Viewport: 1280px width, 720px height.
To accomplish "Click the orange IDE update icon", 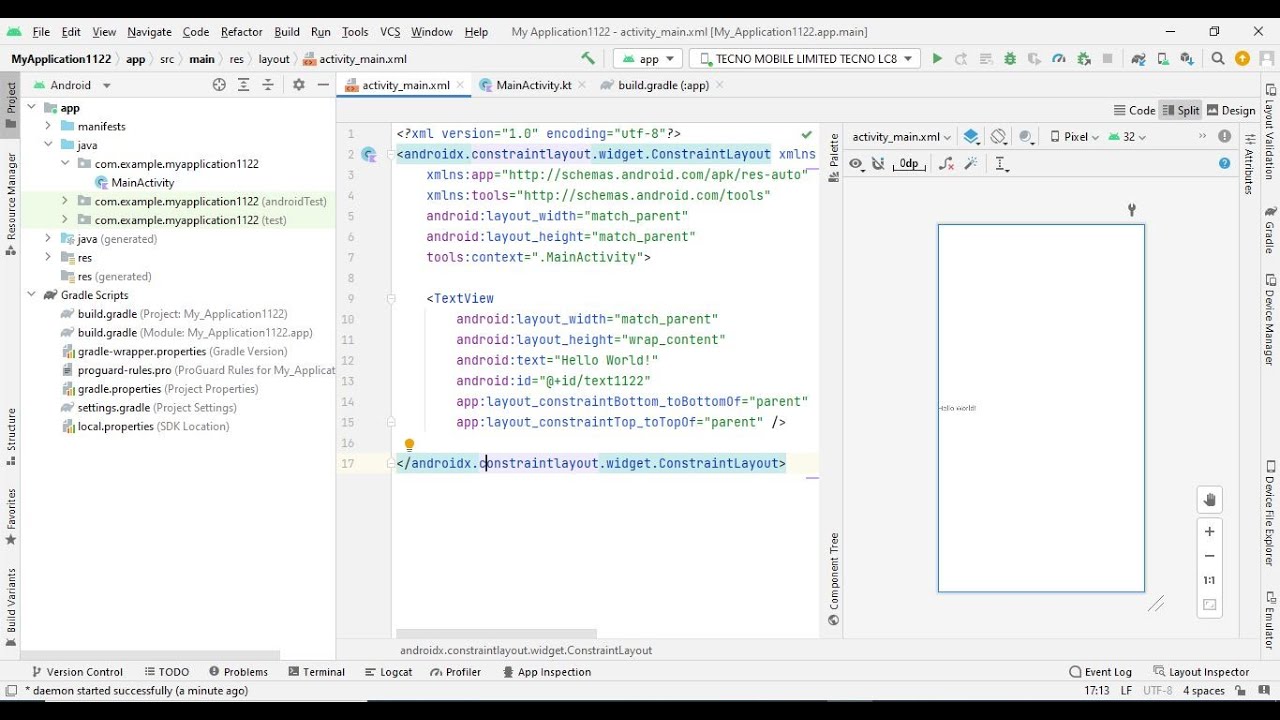I will point(1242,59).
